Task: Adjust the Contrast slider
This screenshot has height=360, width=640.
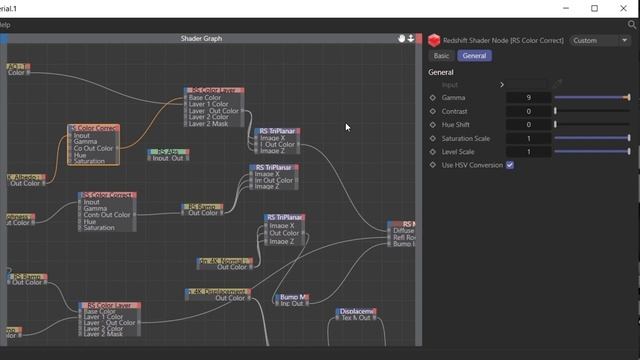Action: (592, 111)
